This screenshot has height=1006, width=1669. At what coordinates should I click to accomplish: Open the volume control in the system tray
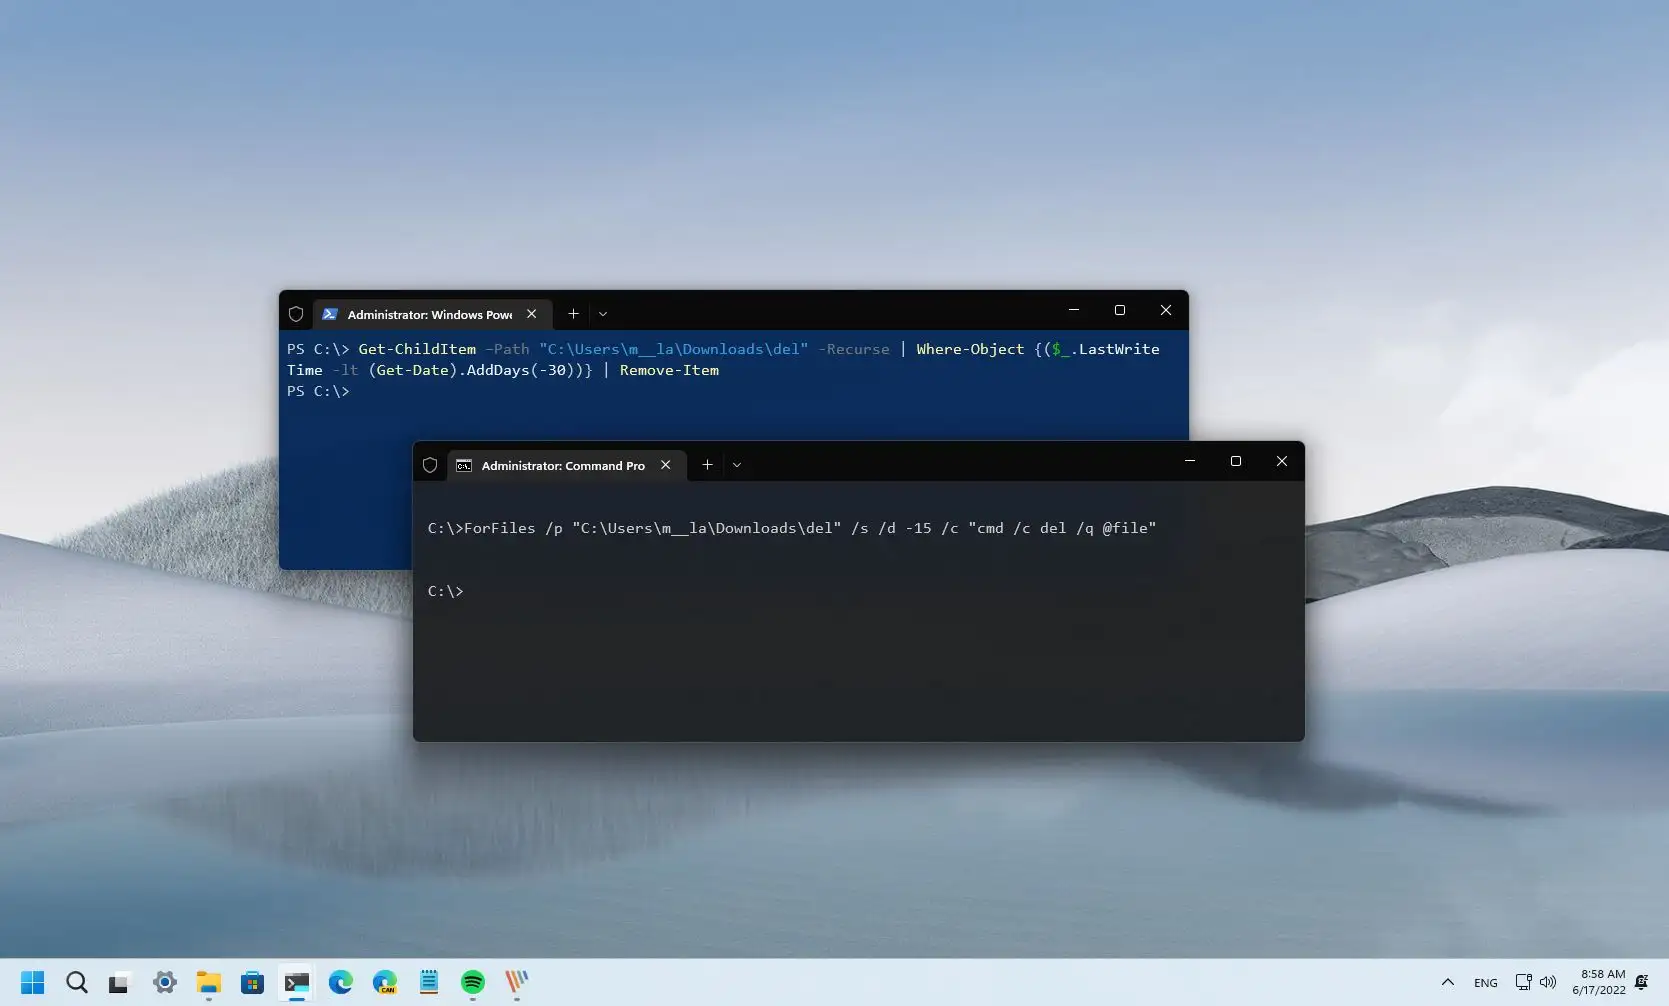1548,982
